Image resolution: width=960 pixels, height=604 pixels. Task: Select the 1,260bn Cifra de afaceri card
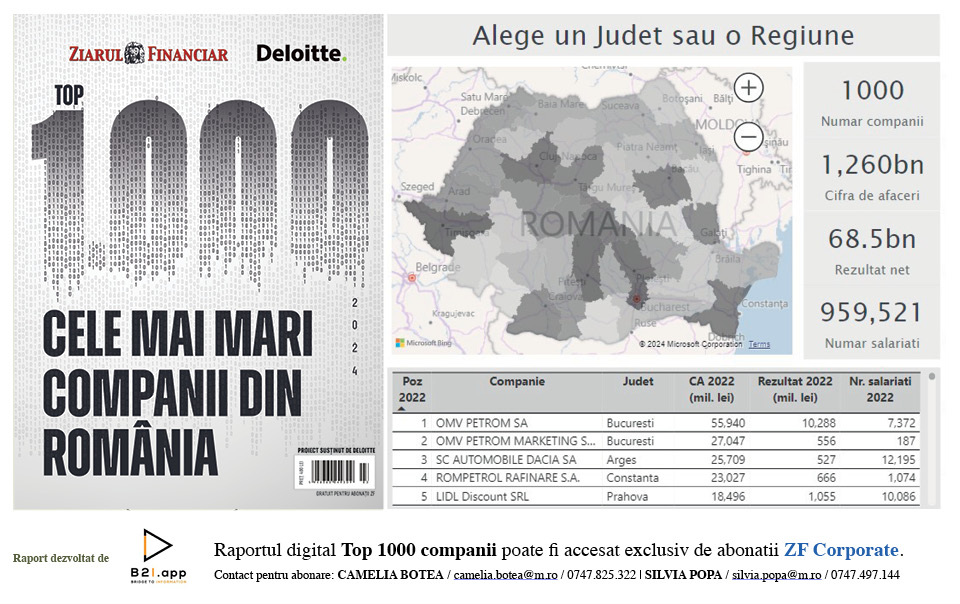872,176
